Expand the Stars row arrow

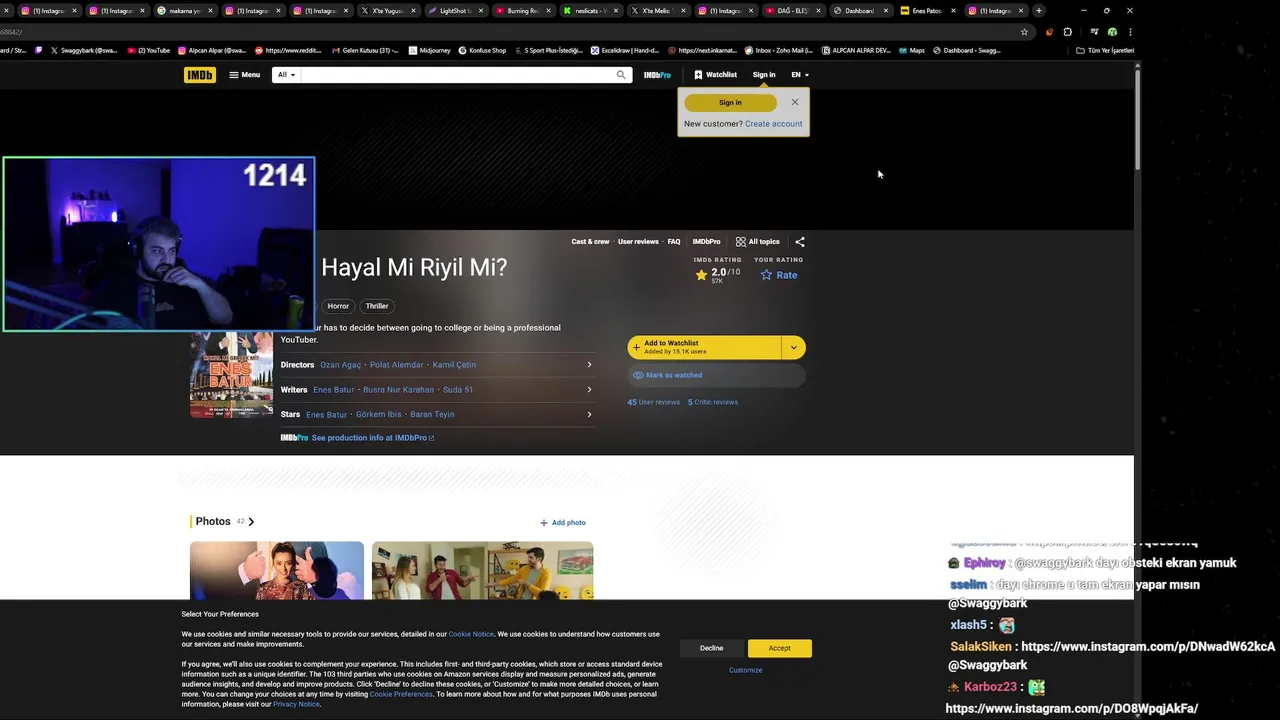pyautogui.click(x=589, y=414)
